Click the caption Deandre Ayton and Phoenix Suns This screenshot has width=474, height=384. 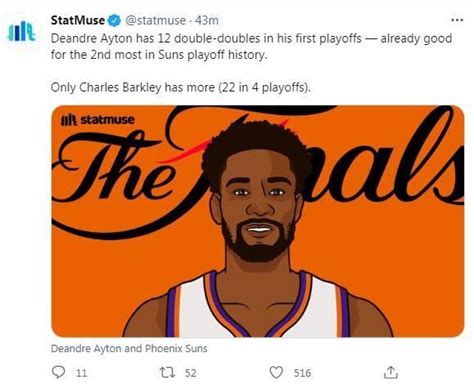129,349
